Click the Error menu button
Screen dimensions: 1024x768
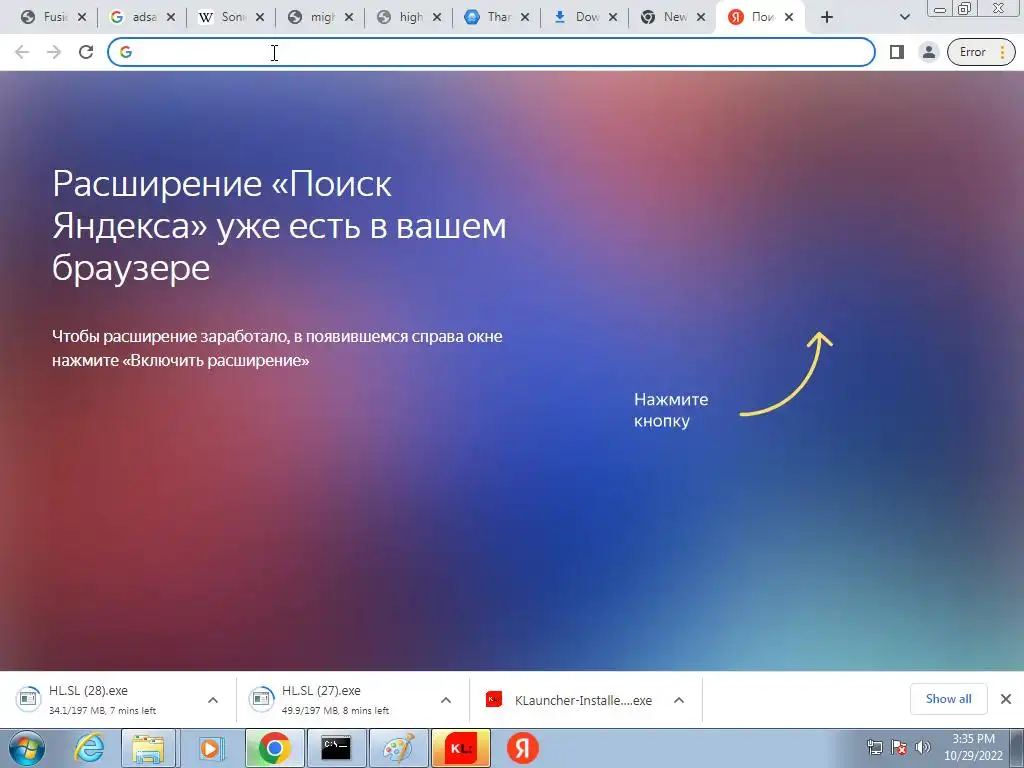(x=982, y=52)
